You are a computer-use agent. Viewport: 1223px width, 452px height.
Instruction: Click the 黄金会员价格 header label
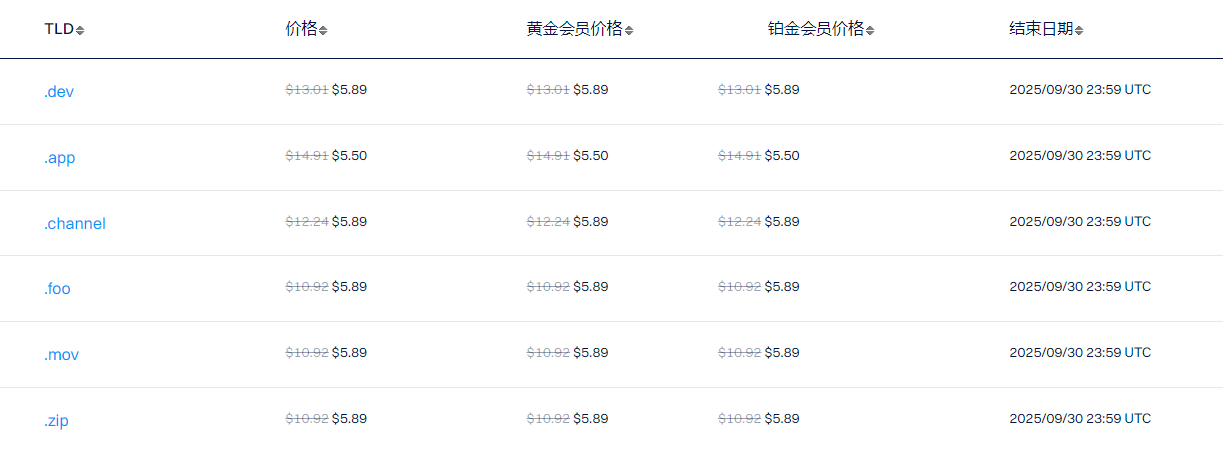(574, 29)
